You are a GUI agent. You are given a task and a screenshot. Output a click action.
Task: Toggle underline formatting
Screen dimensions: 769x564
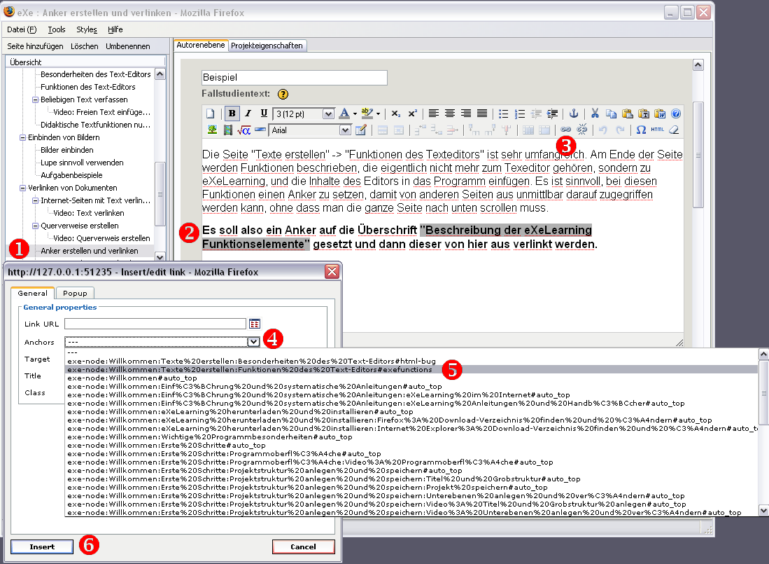click(x=264, y=114)
